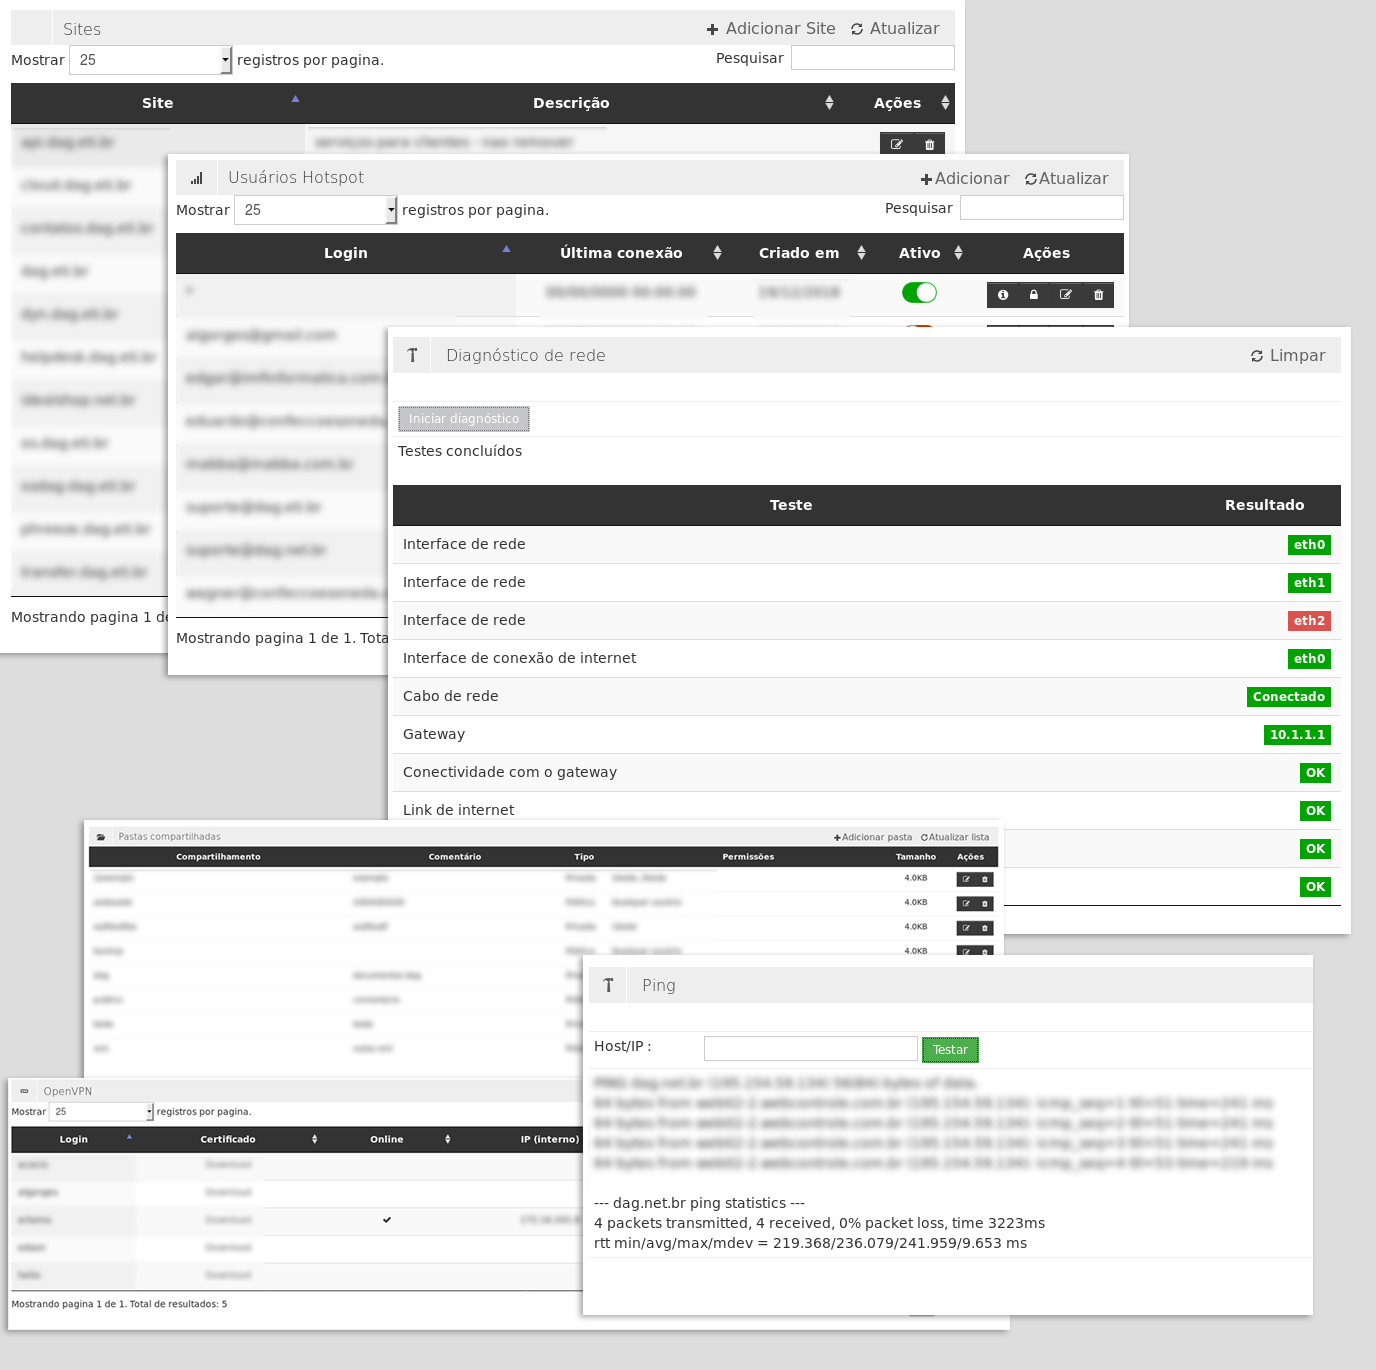Click edit icon in first Sites row
Screen dimensions: 1376x1370
(897, 145)
